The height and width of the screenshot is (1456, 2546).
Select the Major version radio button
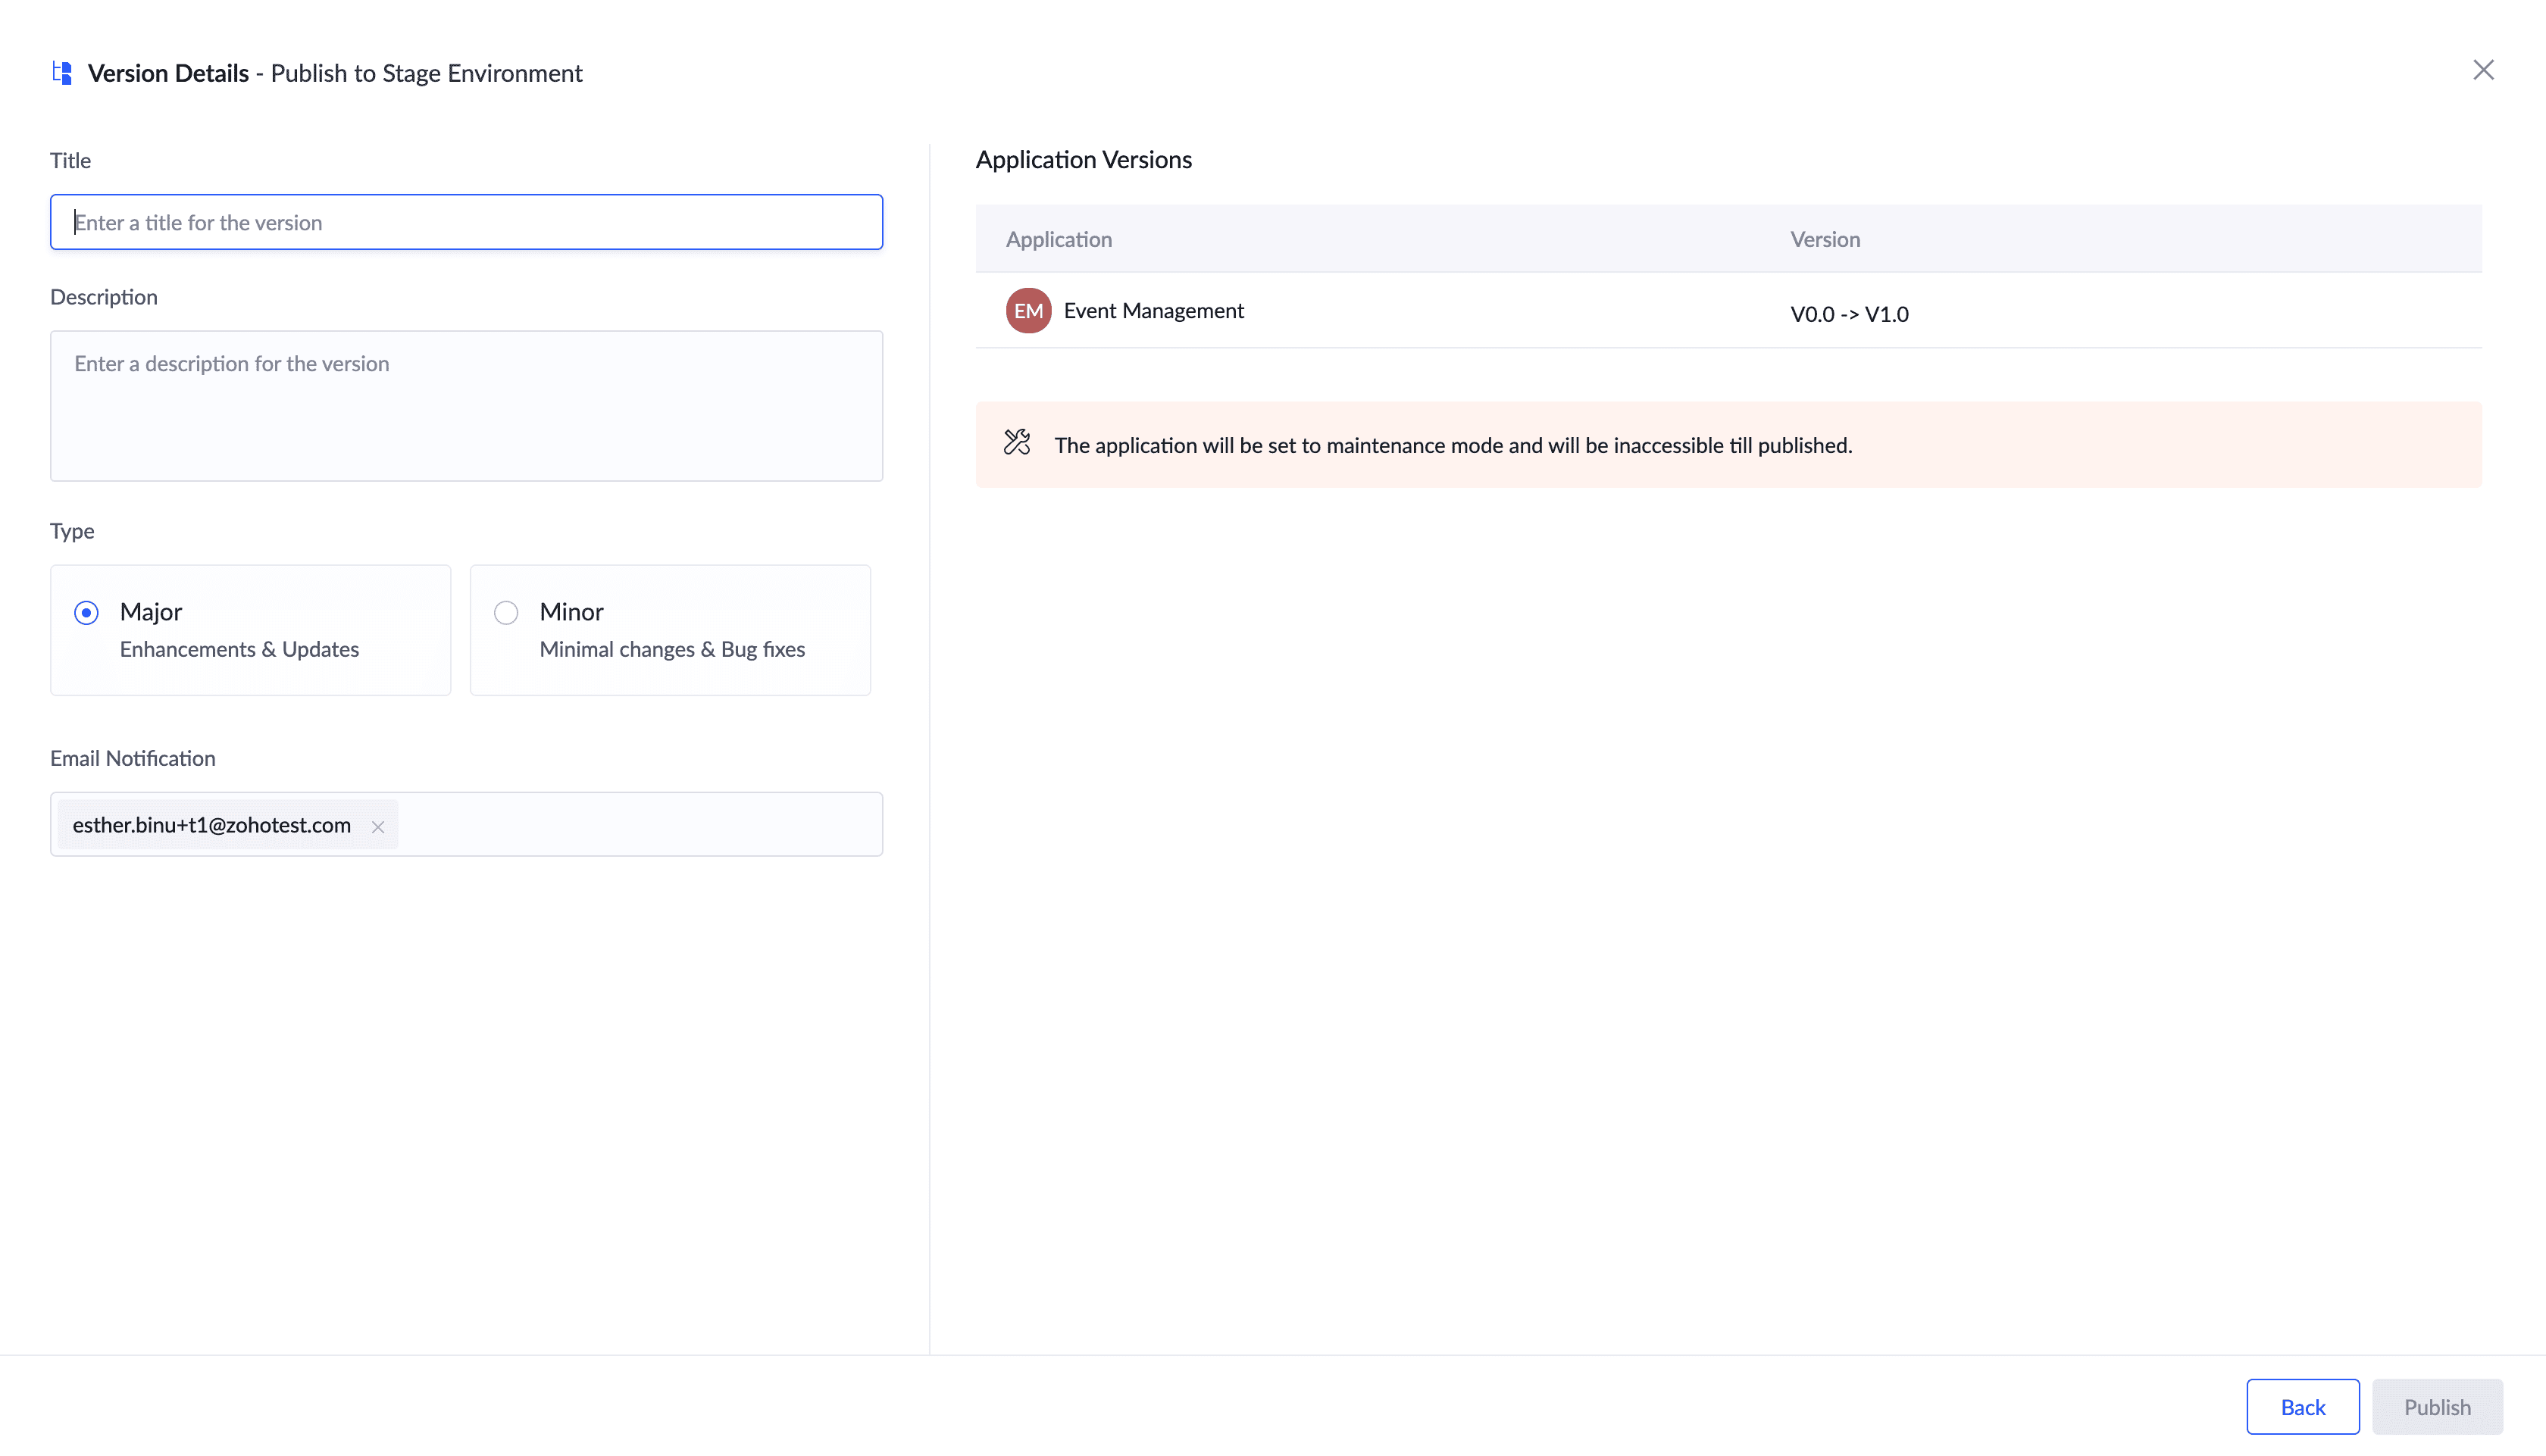coord(87,612)
